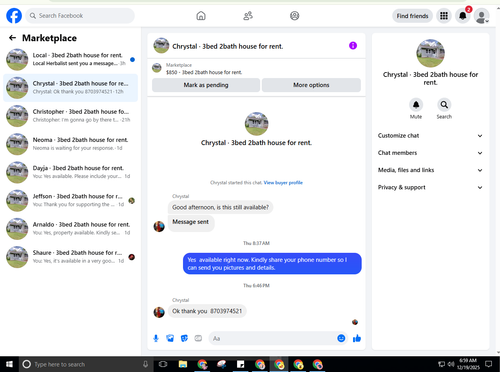The width and height of the screenshot is (500, 372).
Task: Mute this chat bell icon
Action: (x=416, y=105)
